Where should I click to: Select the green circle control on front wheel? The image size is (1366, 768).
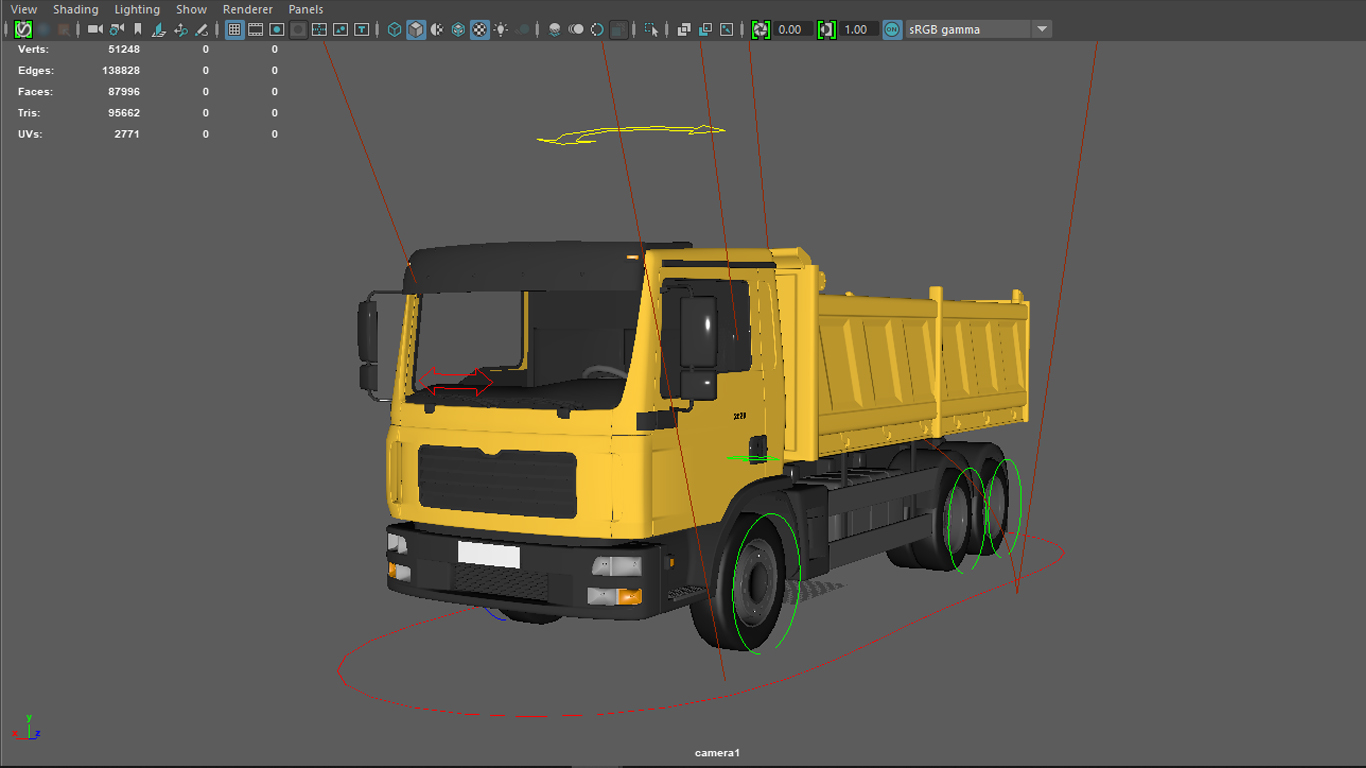[767, 583]
